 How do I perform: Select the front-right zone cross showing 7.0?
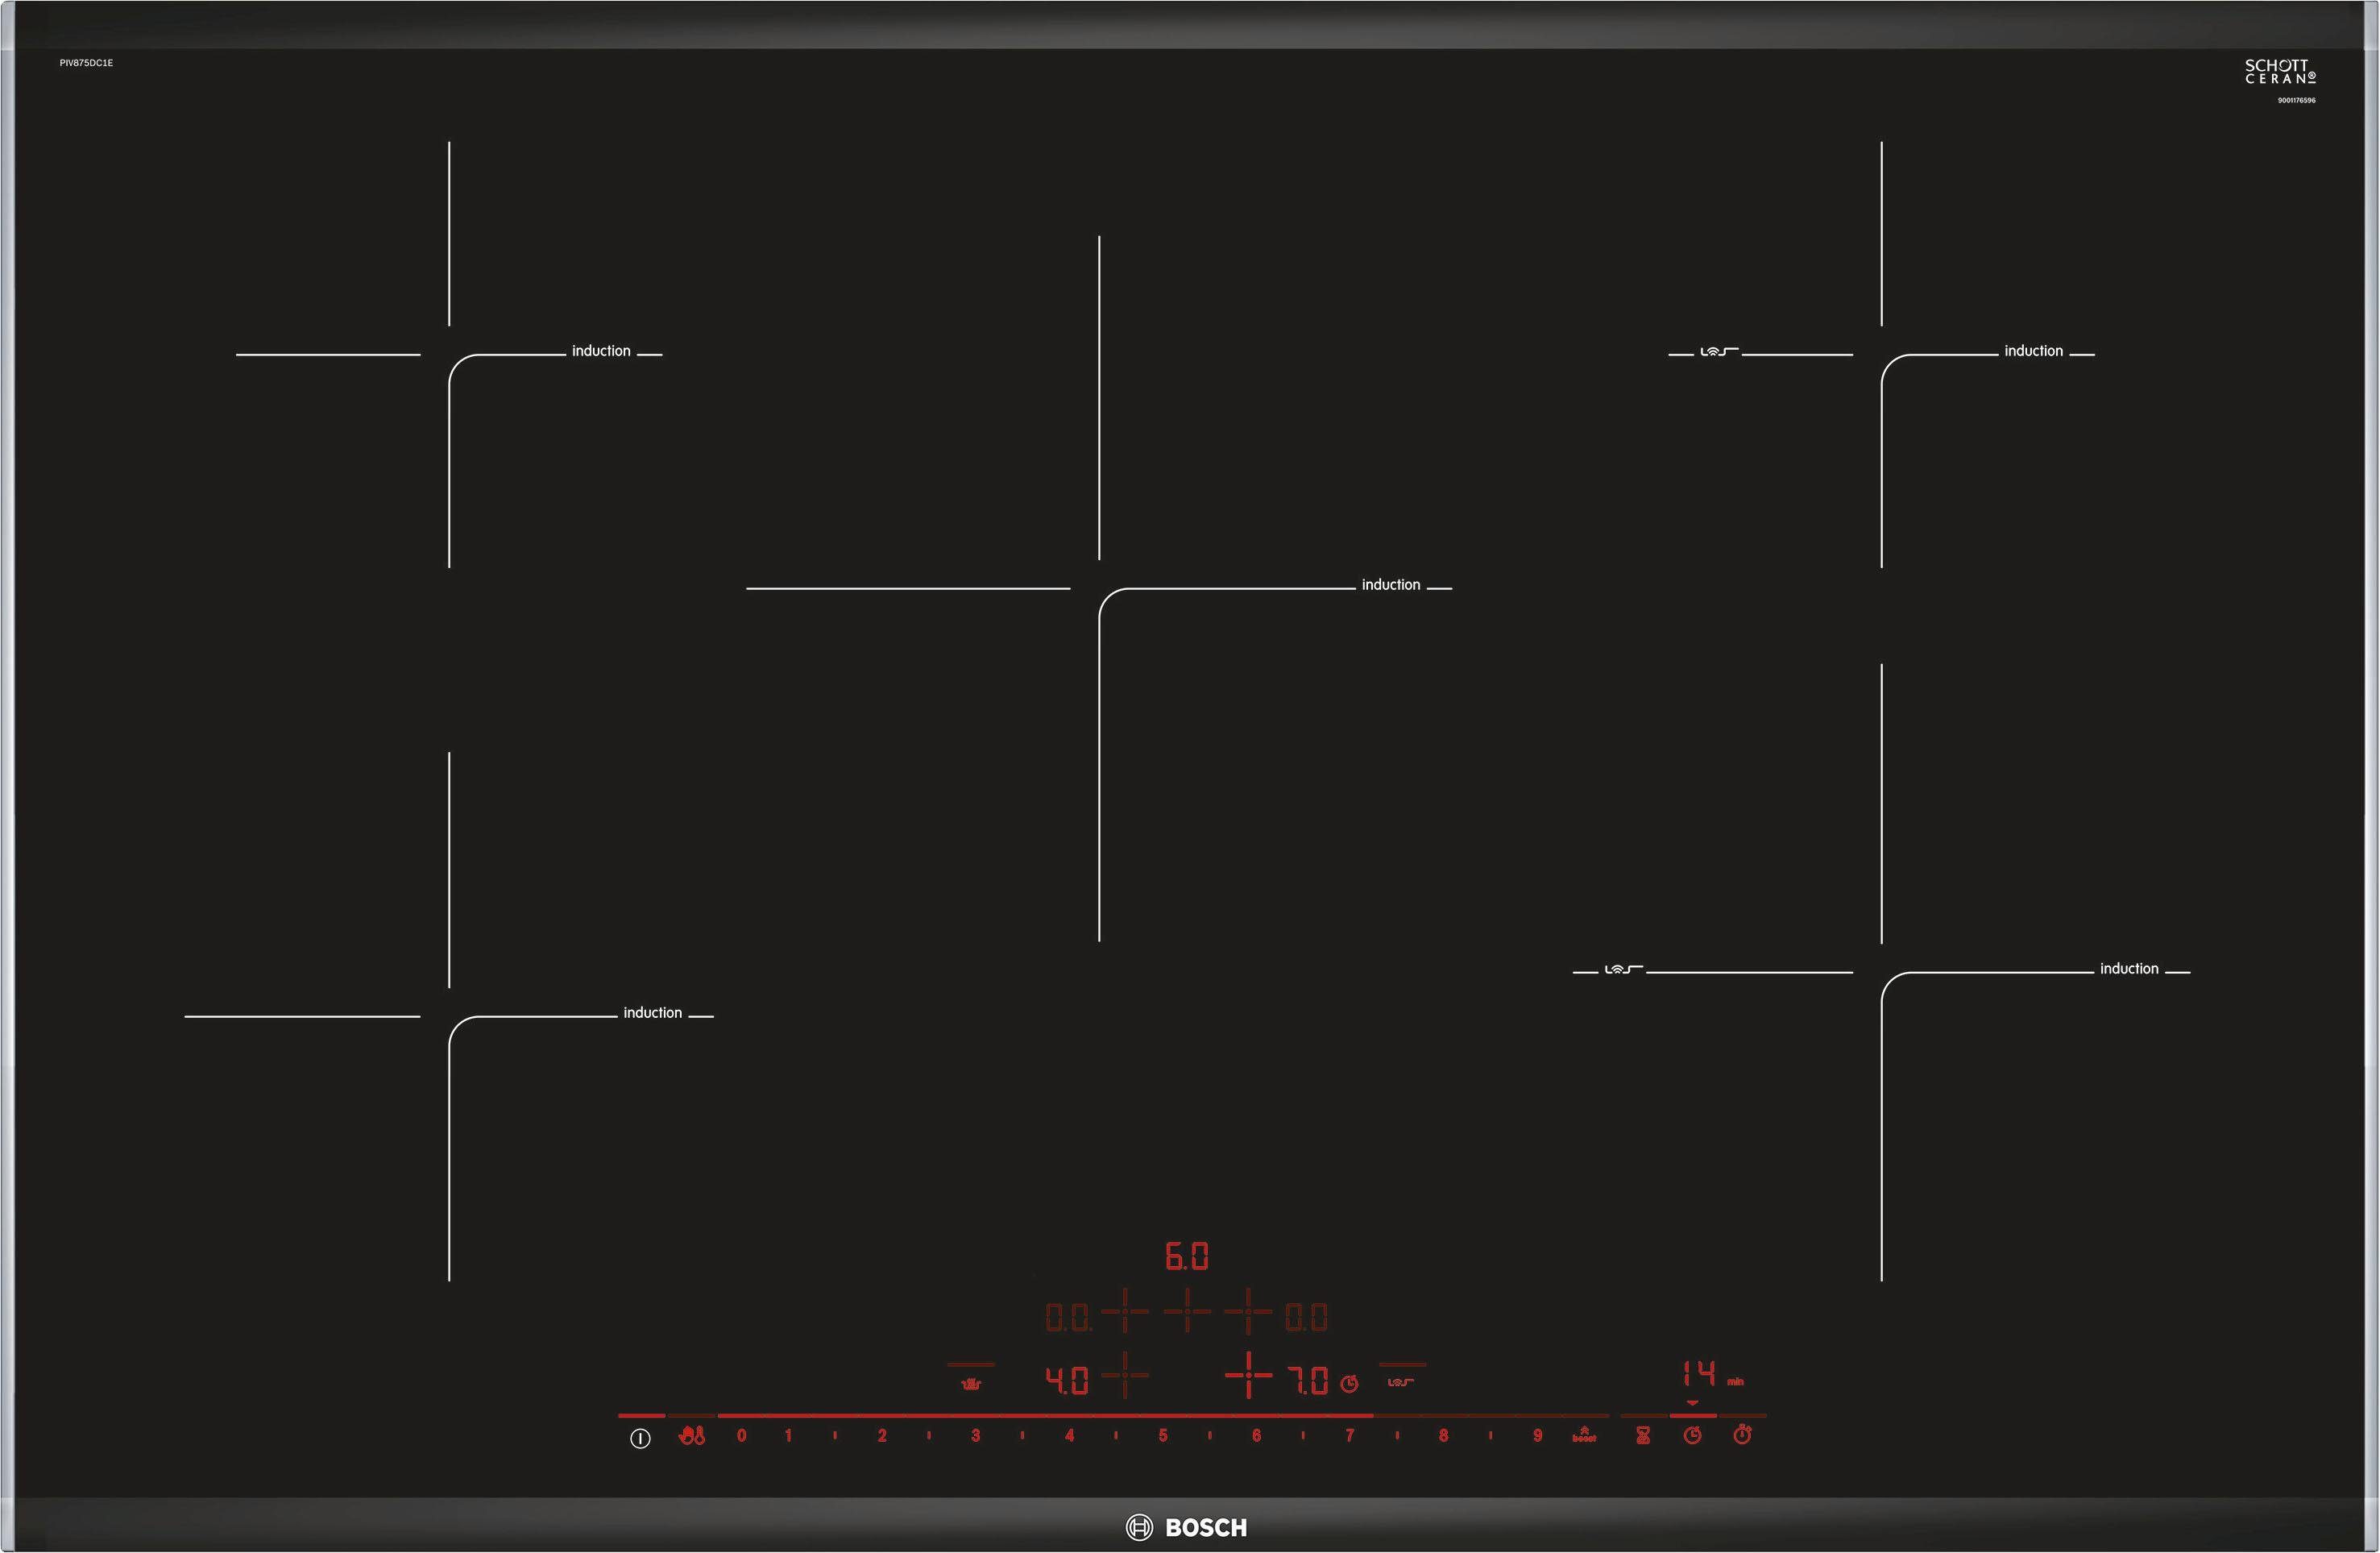1248,1376
